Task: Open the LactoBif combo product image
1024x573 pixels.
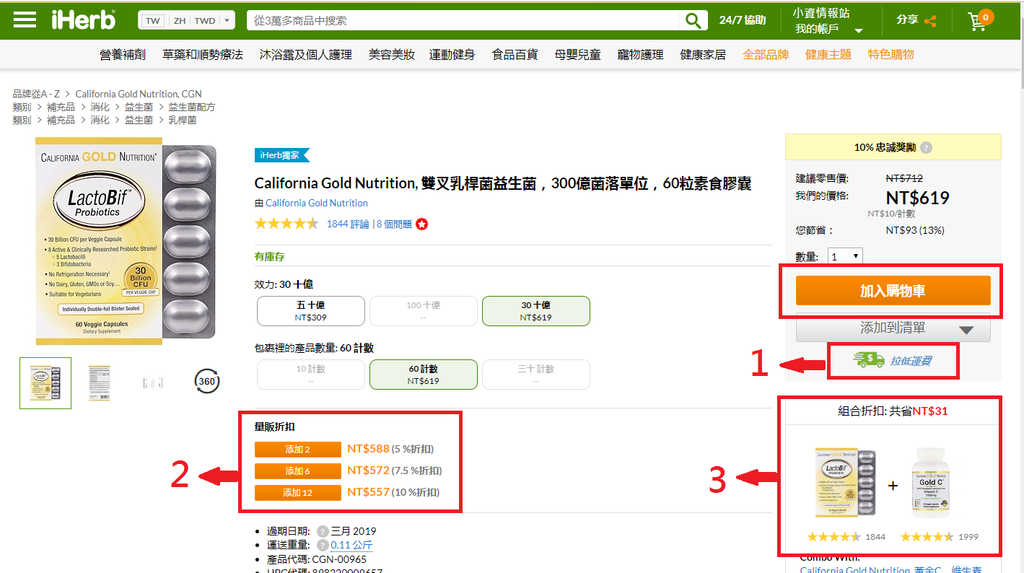Action: pos(846,482)
